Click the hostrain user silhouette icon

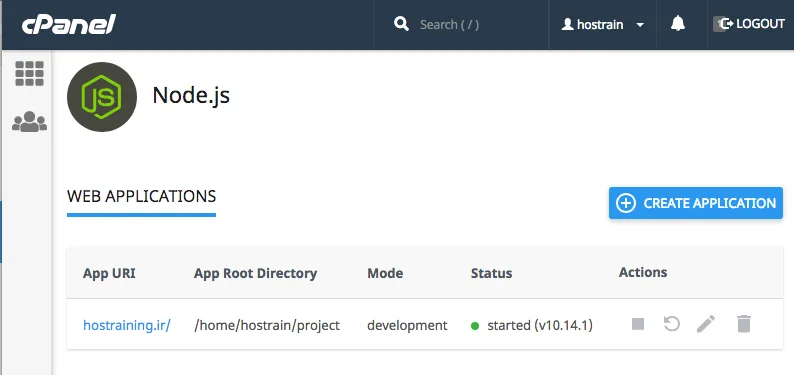tap(568, 24)
